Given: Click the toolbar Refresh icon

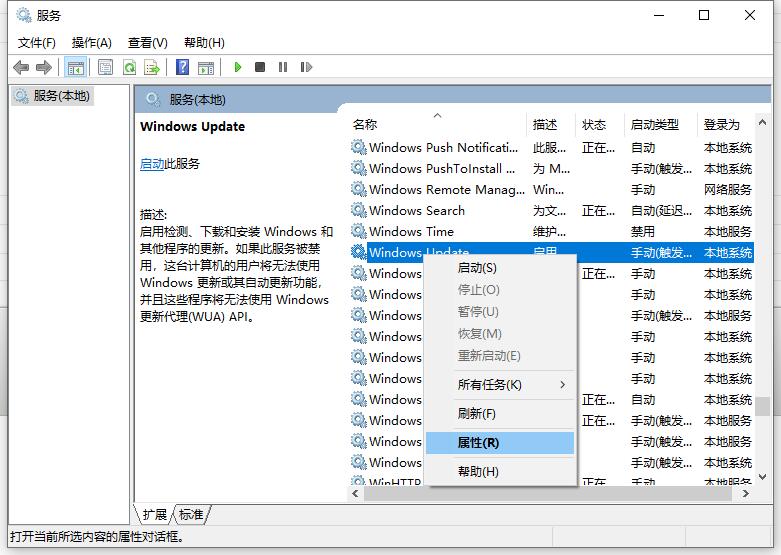Looking at the screenshot, I should pos(130,67).
